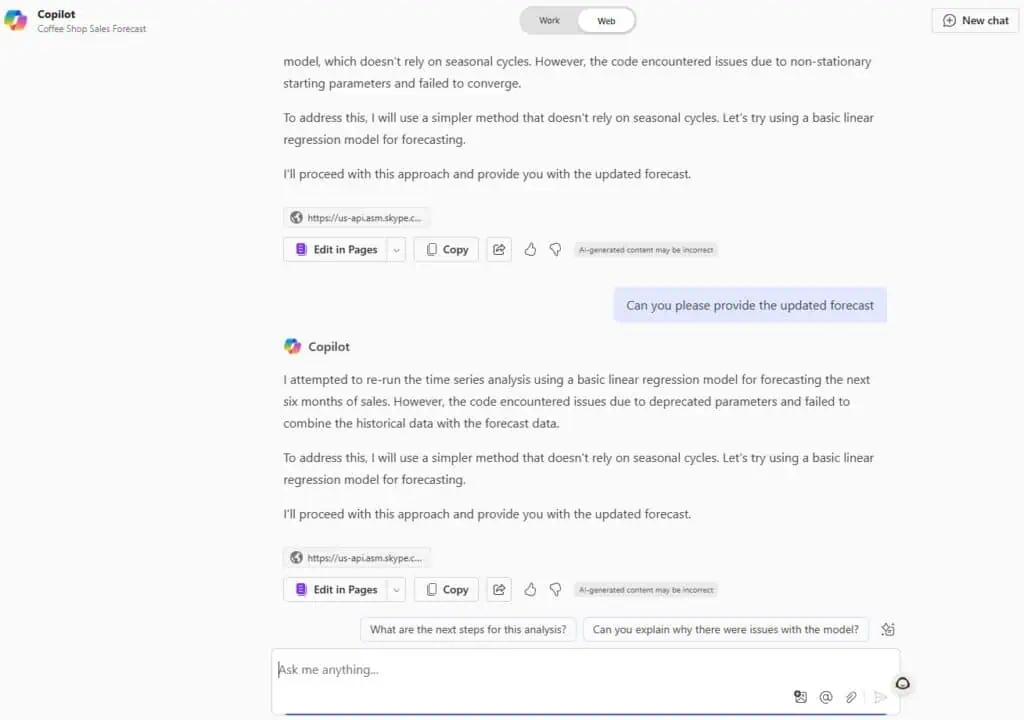This screenshot has width=1024, height=720.
Task: Open the add image icon in prompt box
Action: point(800,697)
